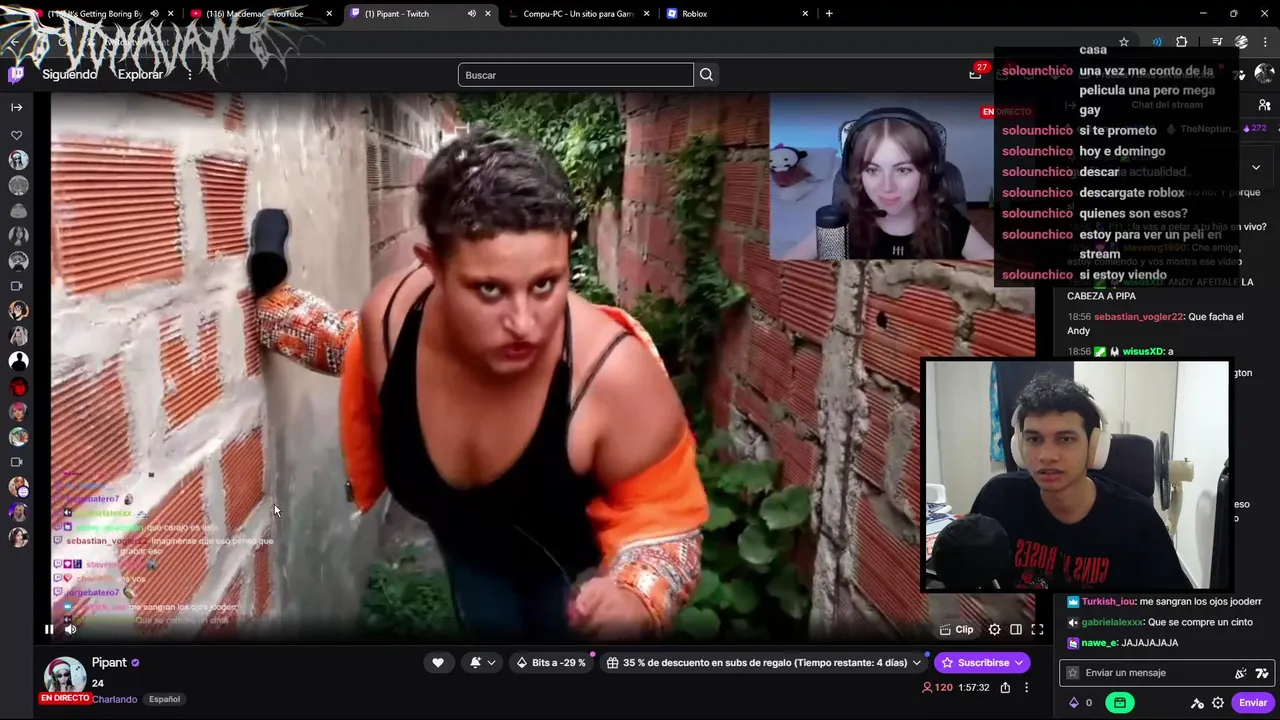The height and width of the screenshot is (720, 1280).
Task: Open the player settings gear
Action: click(x=994, y=629)
